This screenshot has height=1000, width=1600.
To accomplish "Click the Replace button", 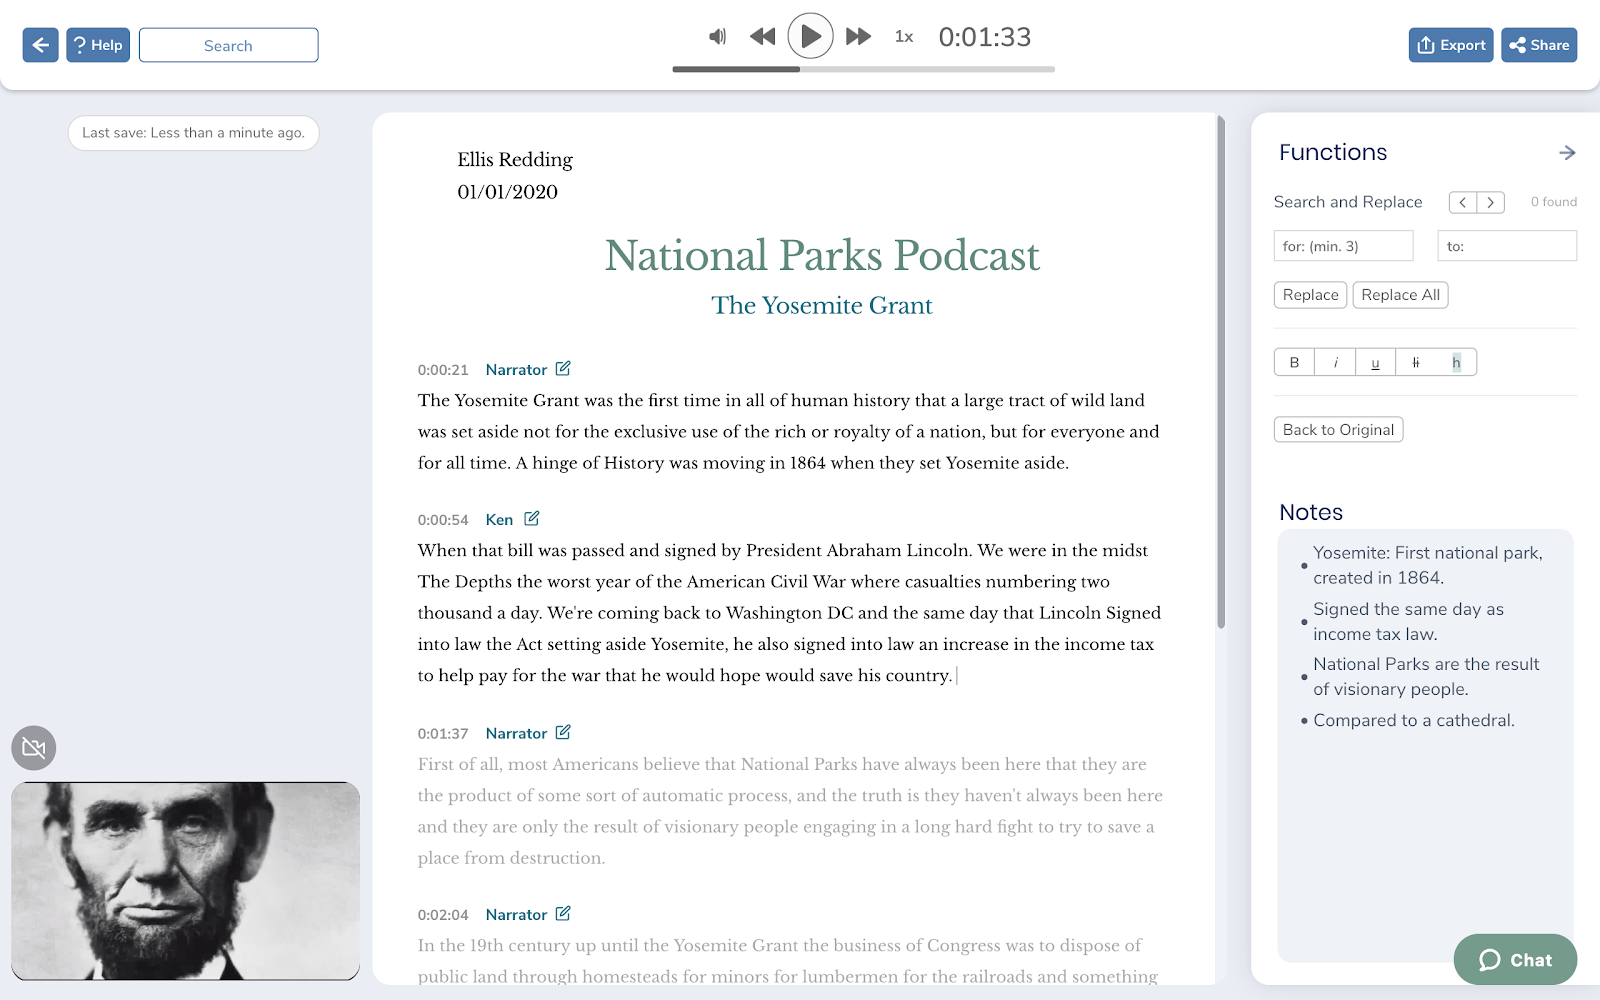I will click(1310, 295).
